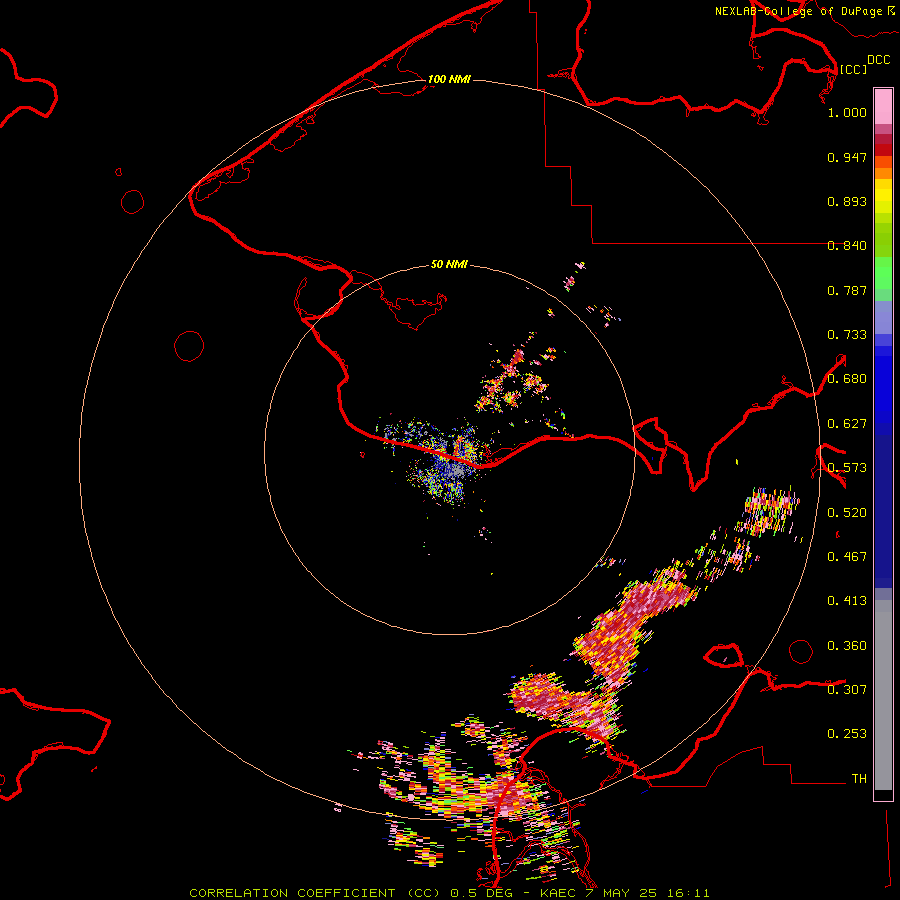Click the 0.520 scale value
The image size is (900, 900).
click(847, 513)
